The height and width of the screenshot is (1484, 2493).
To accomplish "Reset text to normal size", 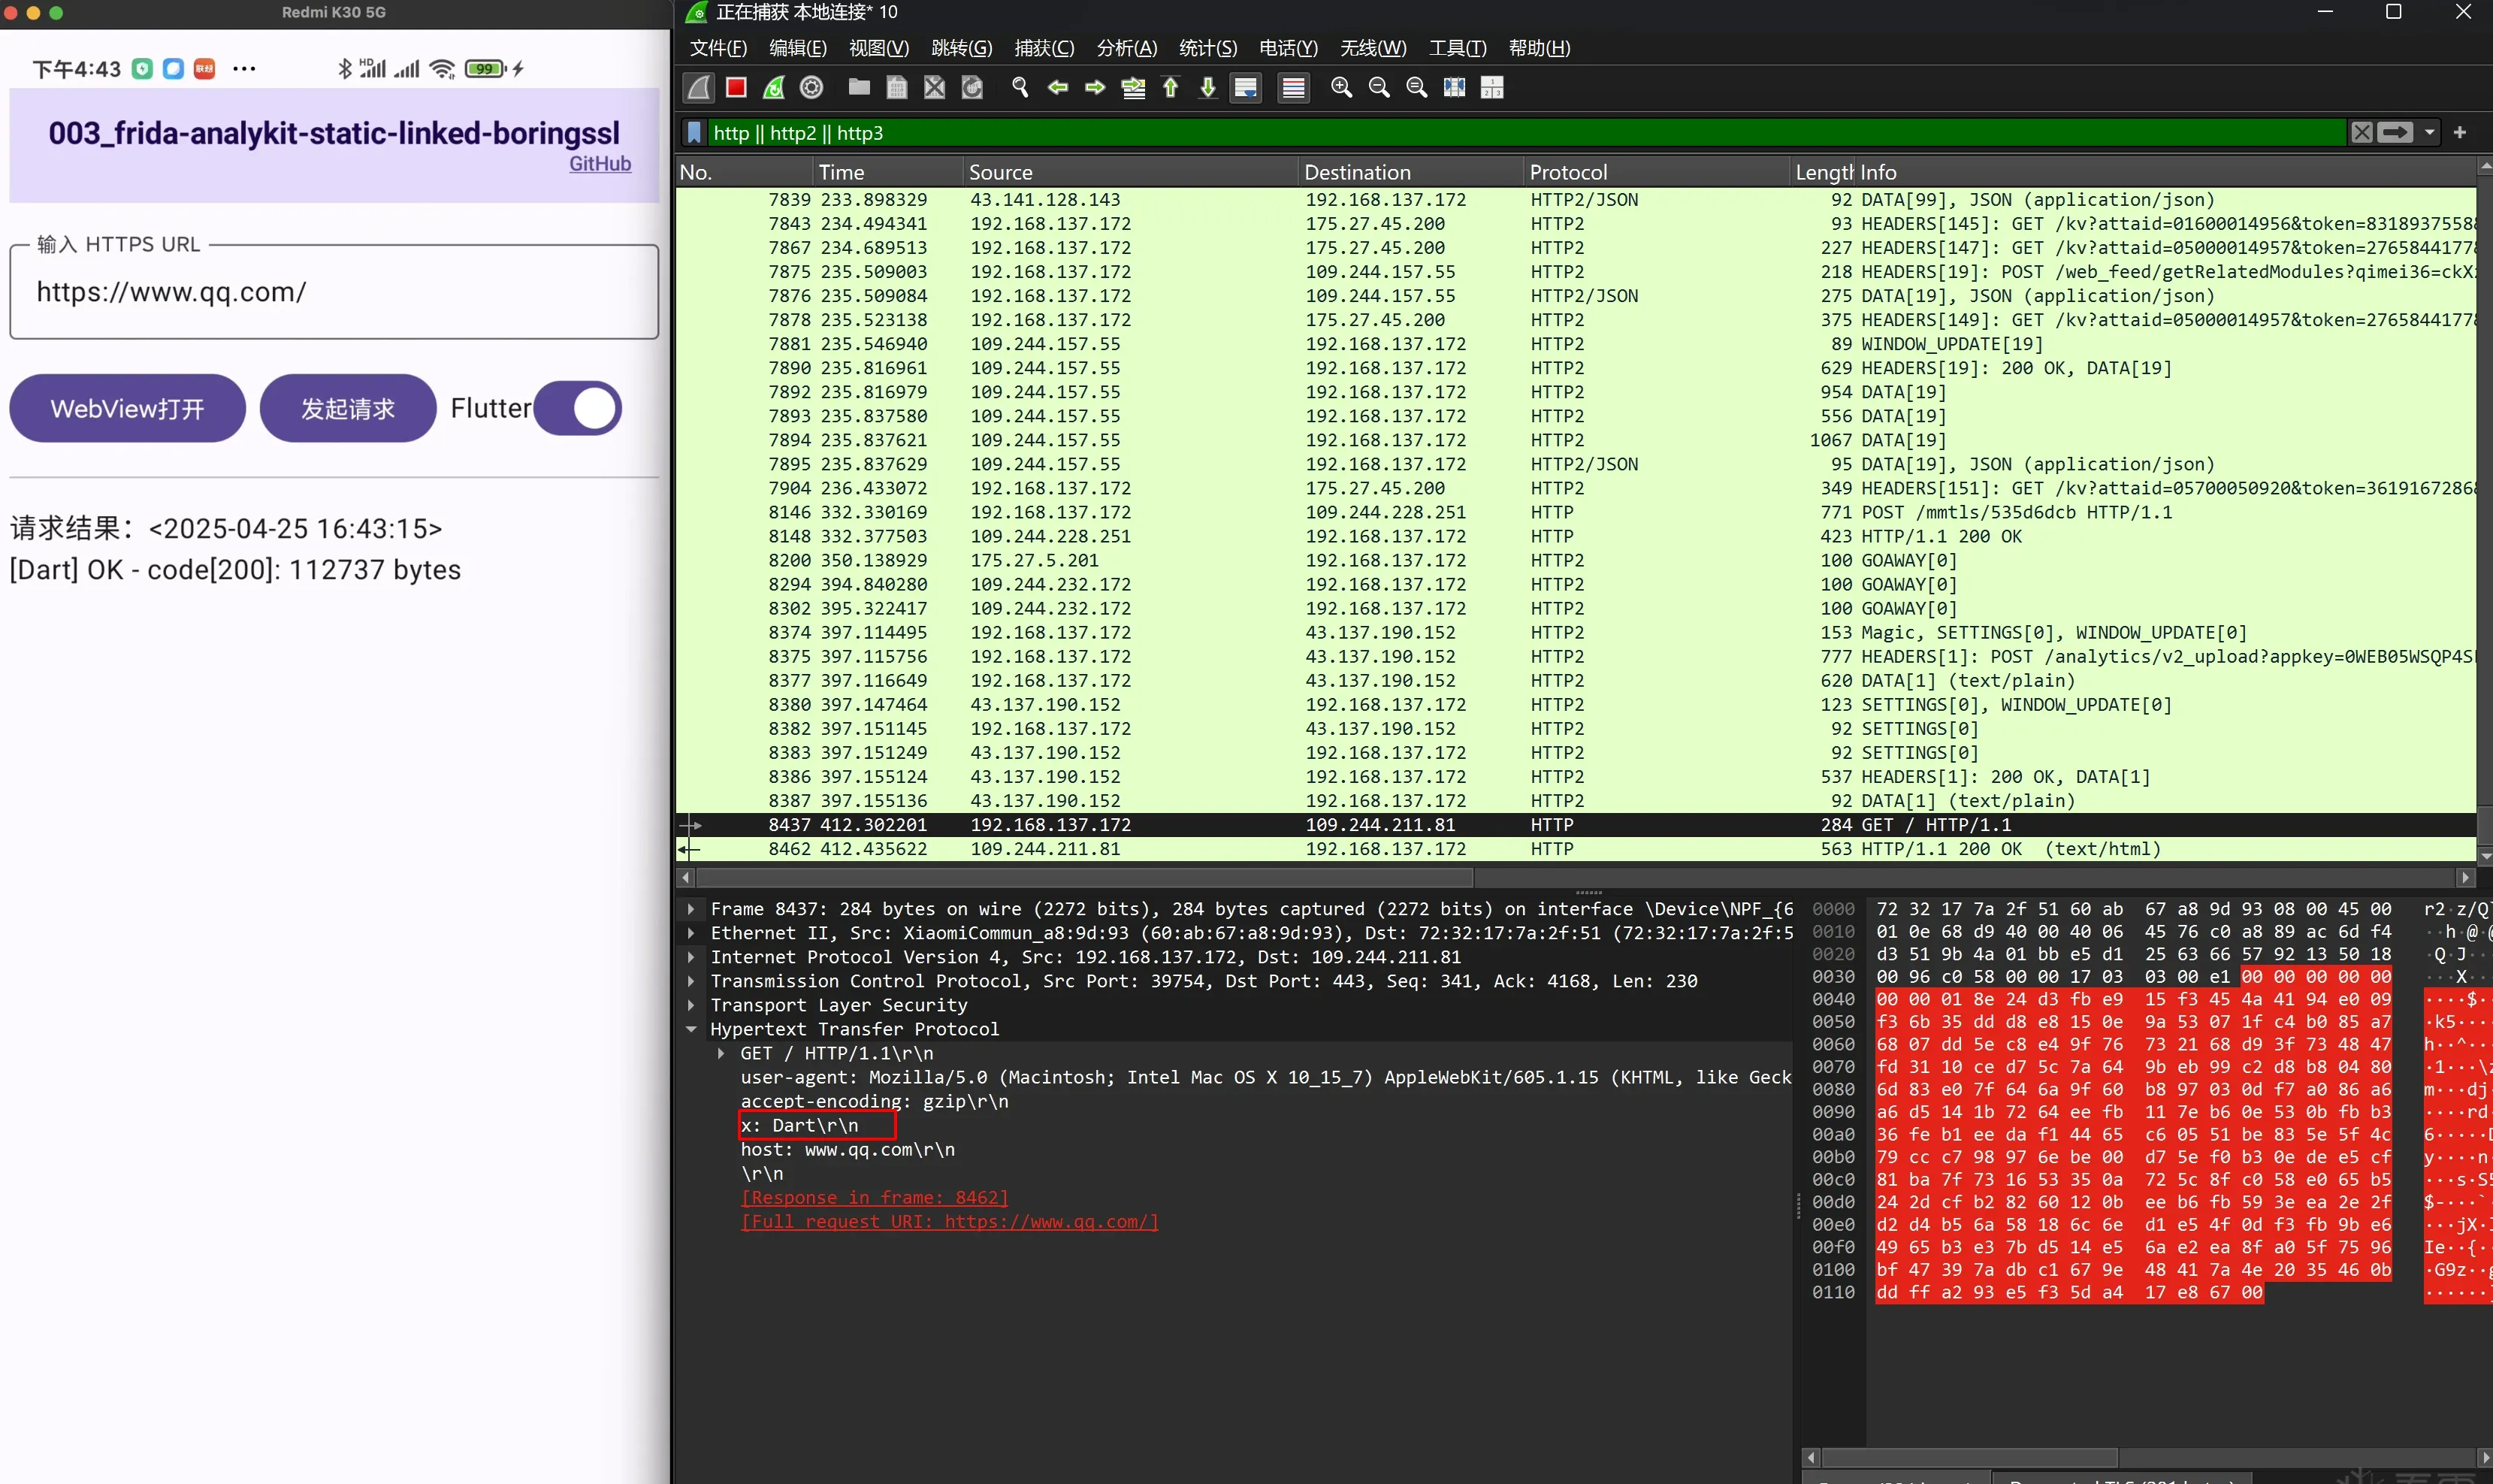I will [x=1417, y=88].
